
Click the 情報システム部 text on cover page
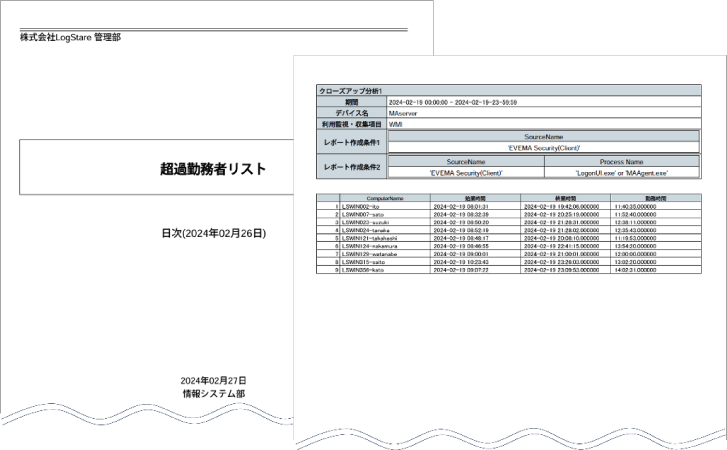(x=213, y=394)
